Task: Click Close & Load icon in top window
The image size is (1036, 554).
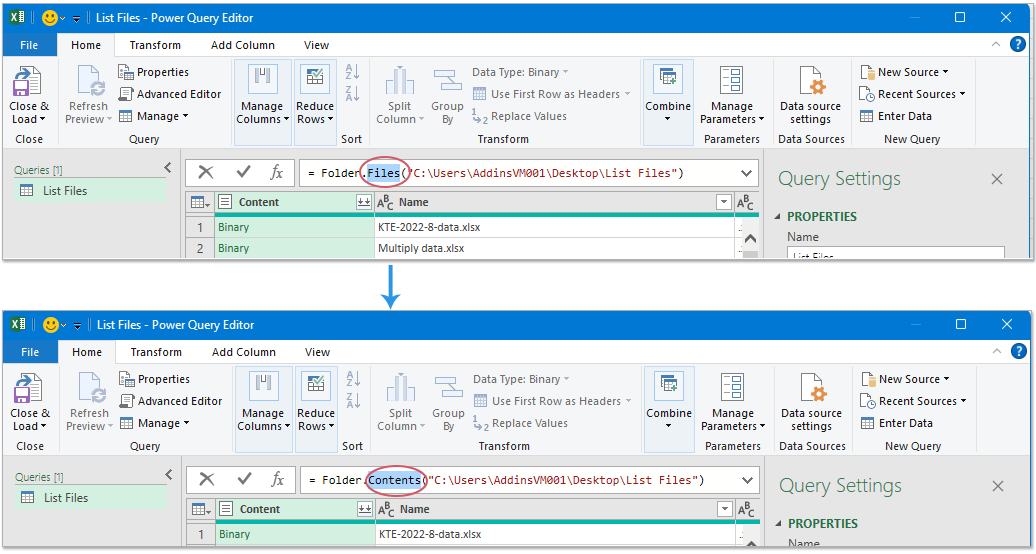Action: (29, 81)
